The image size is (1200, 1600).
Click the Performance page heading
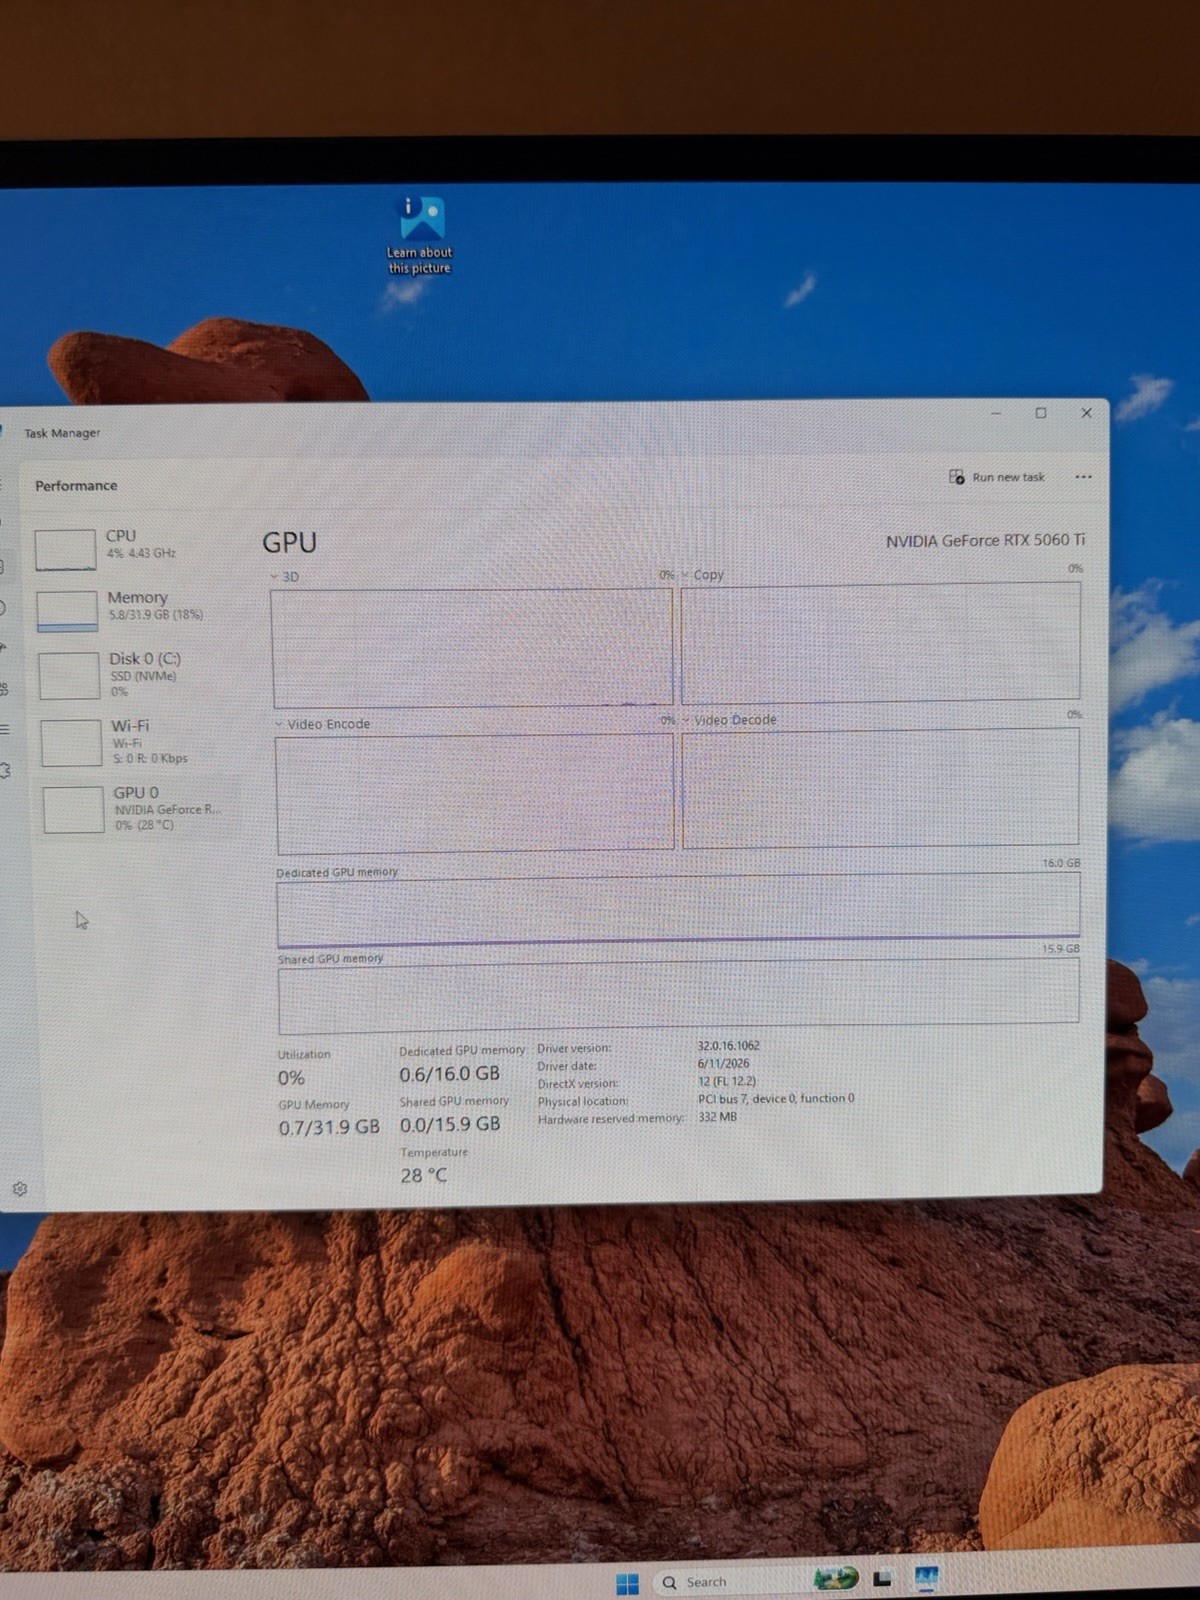coord(76,486)
